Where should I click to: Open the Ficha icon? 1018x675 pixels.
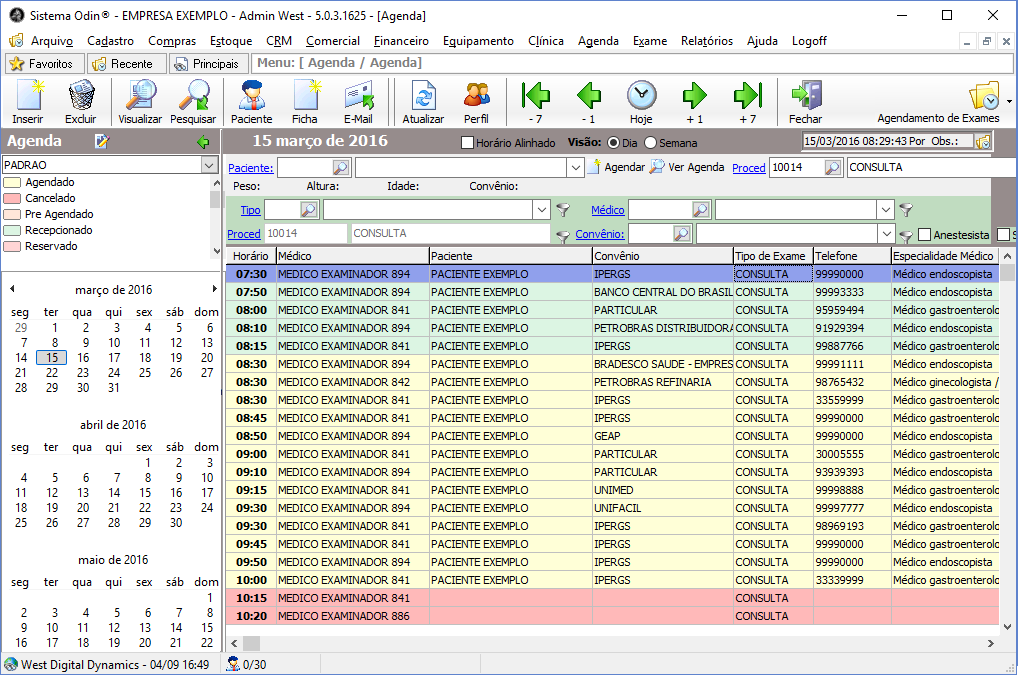305,96
